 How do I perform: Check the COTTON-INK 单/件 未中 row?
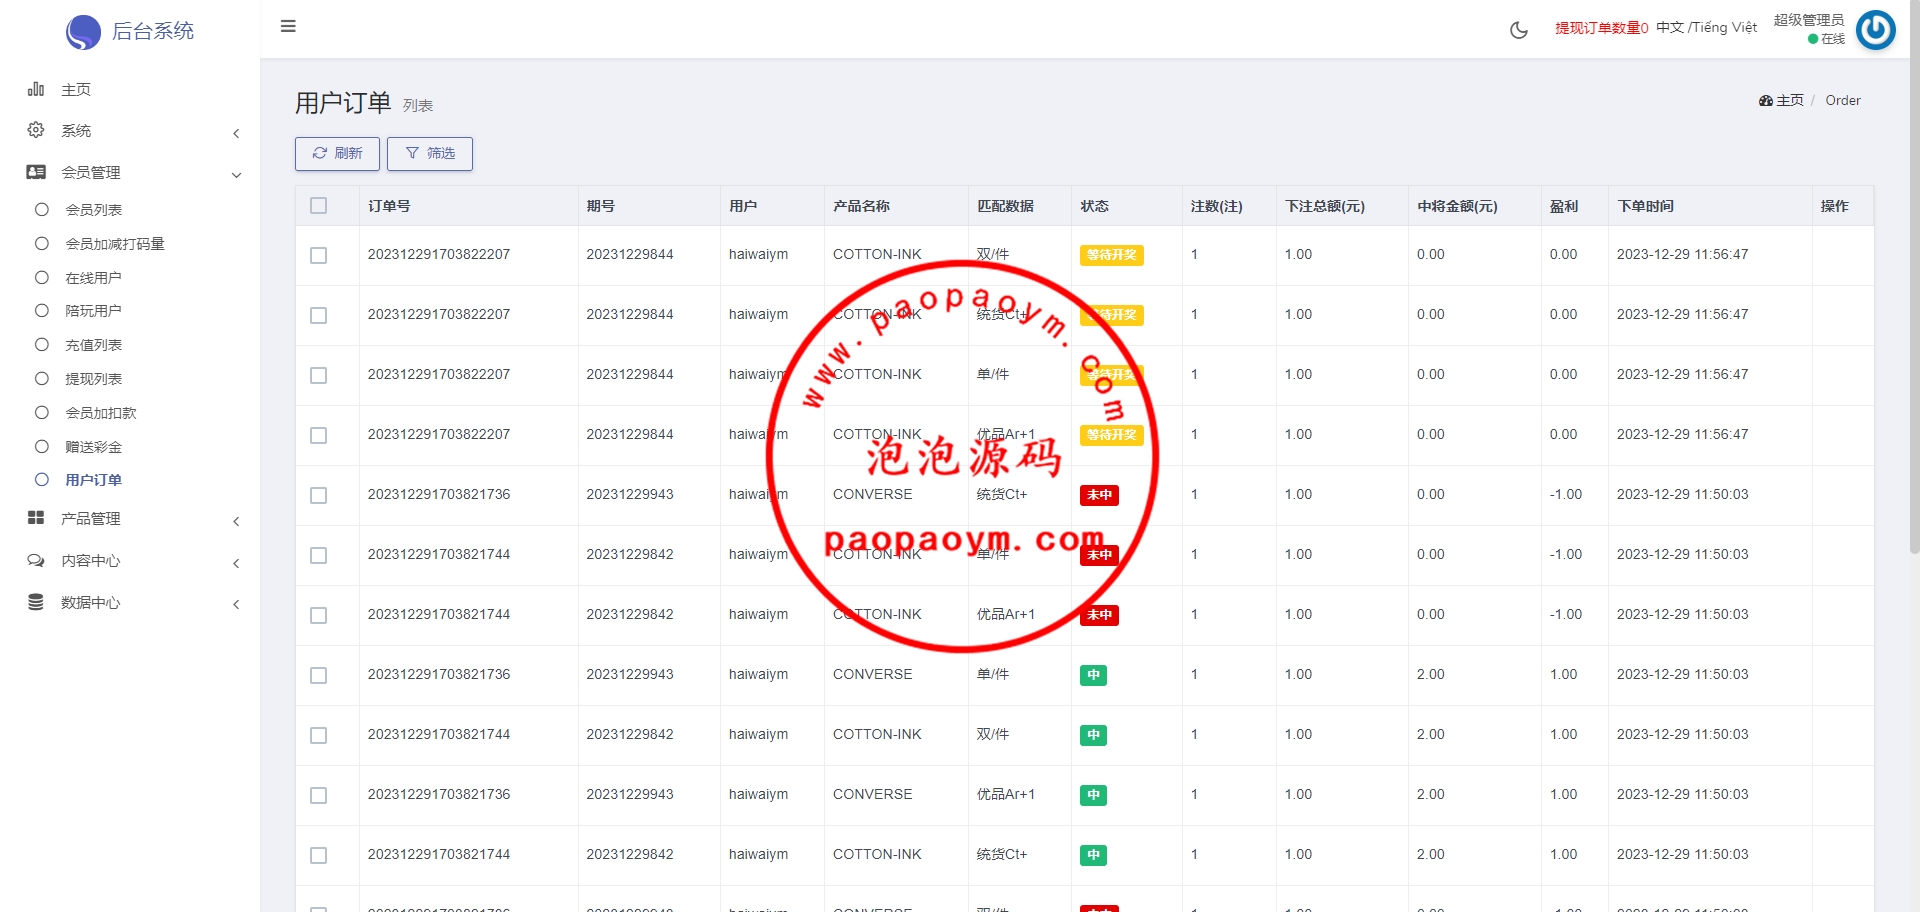319,555
